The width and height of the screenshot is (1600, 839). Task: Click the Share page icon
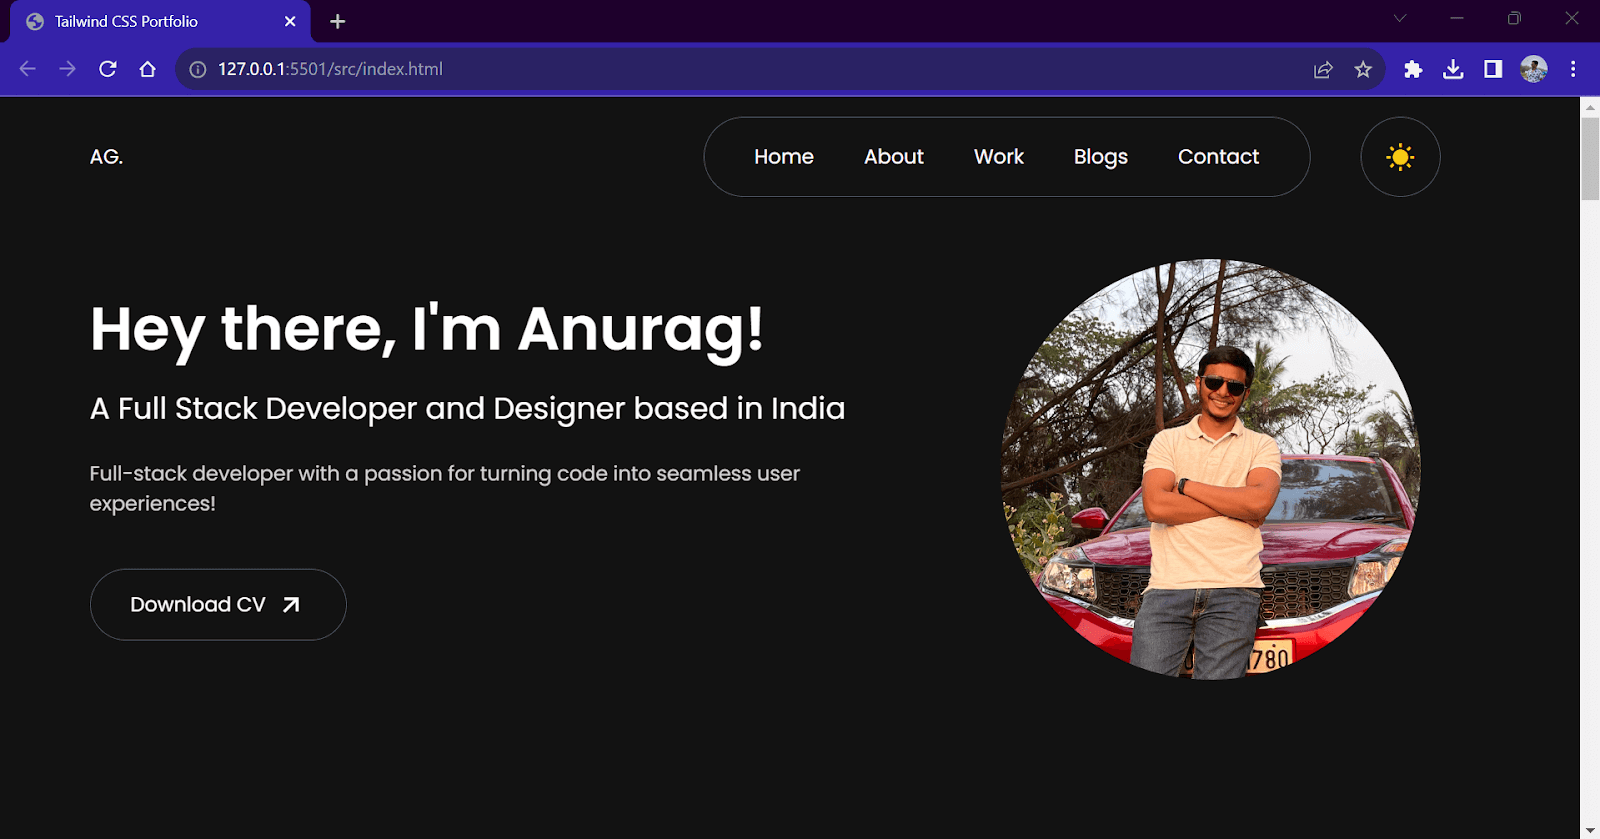[x=1323, y=69]
